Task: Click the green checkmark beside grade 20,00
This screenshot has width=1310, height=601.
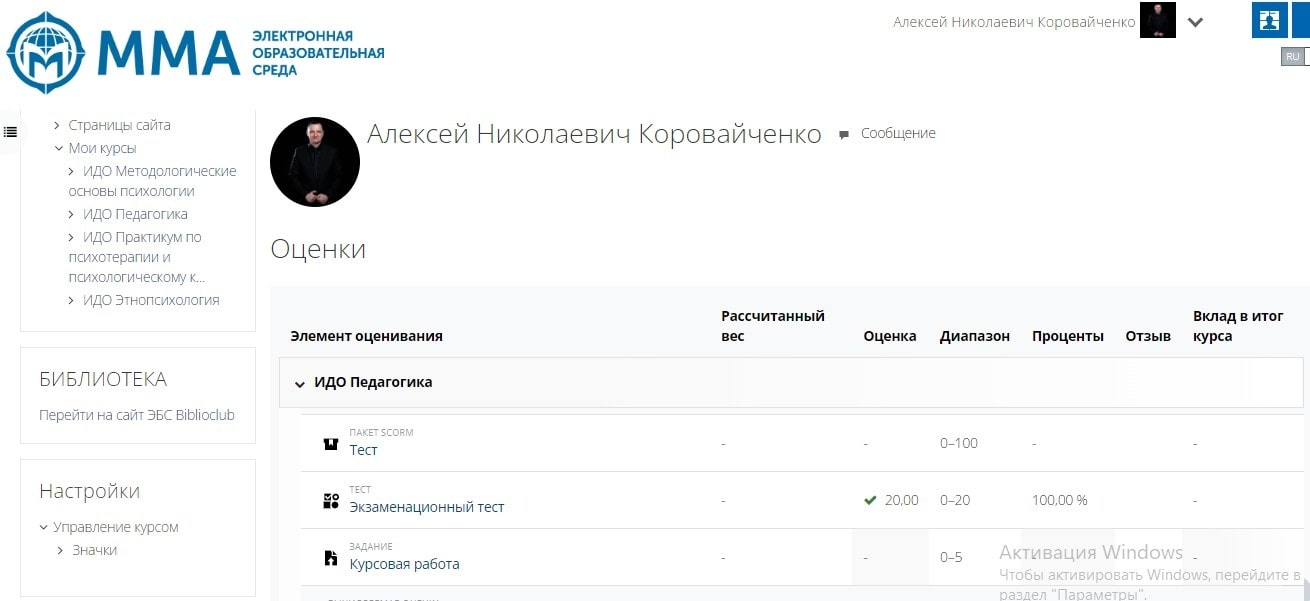Action: (x=869, y=500)
